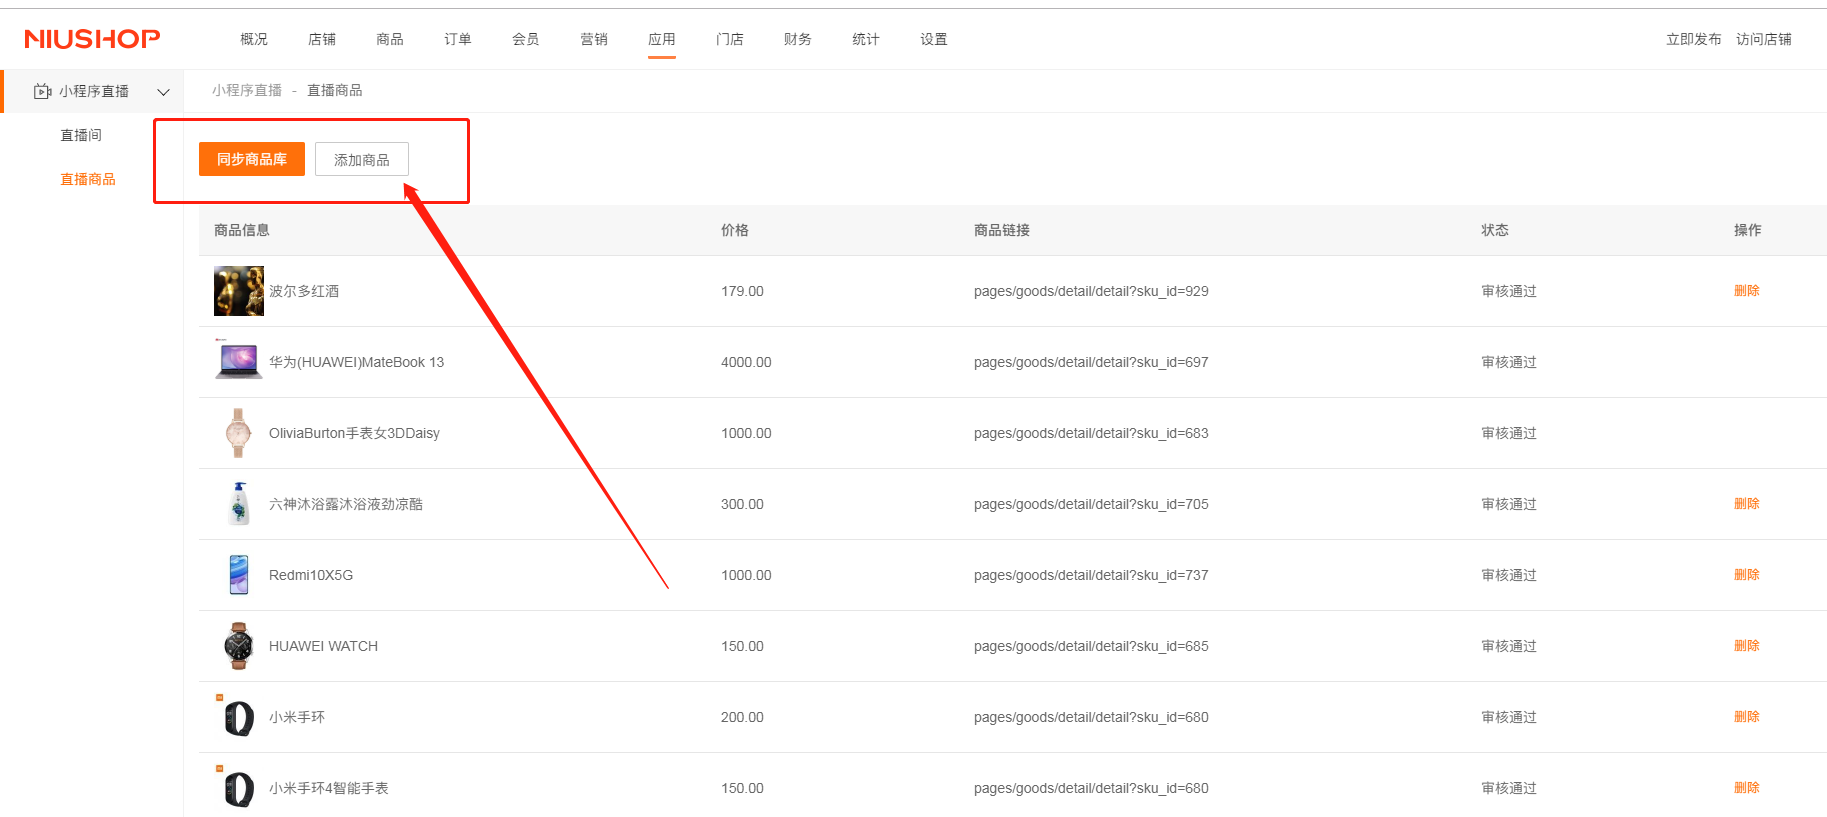This screenshot has width=1827, height=817.
Task: Click the 六神沐浴露沐浴液劲凉酷 name
Action: coord(346,504)
